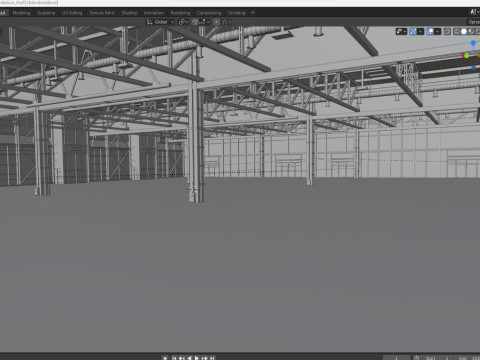Jump to the previous keyframe
This screenshot has width=480, height=360.
182,358
